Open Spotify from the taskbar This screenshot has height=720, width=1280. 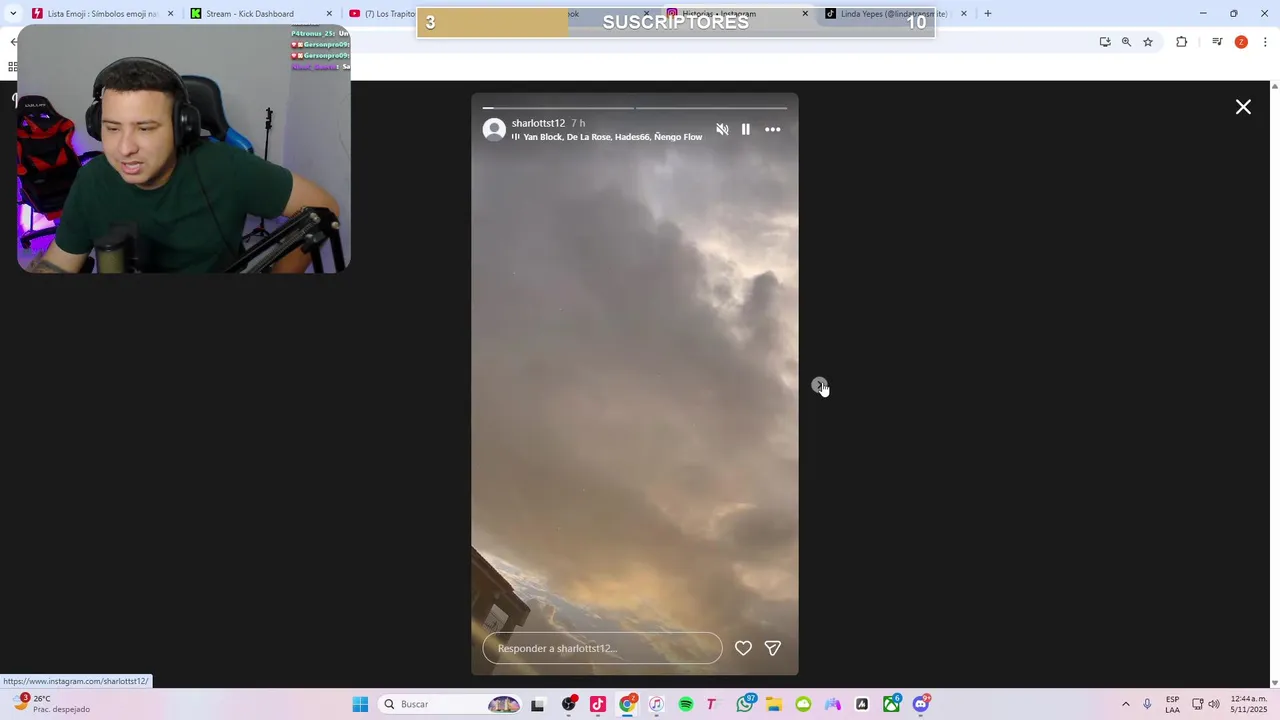(686, 704)
